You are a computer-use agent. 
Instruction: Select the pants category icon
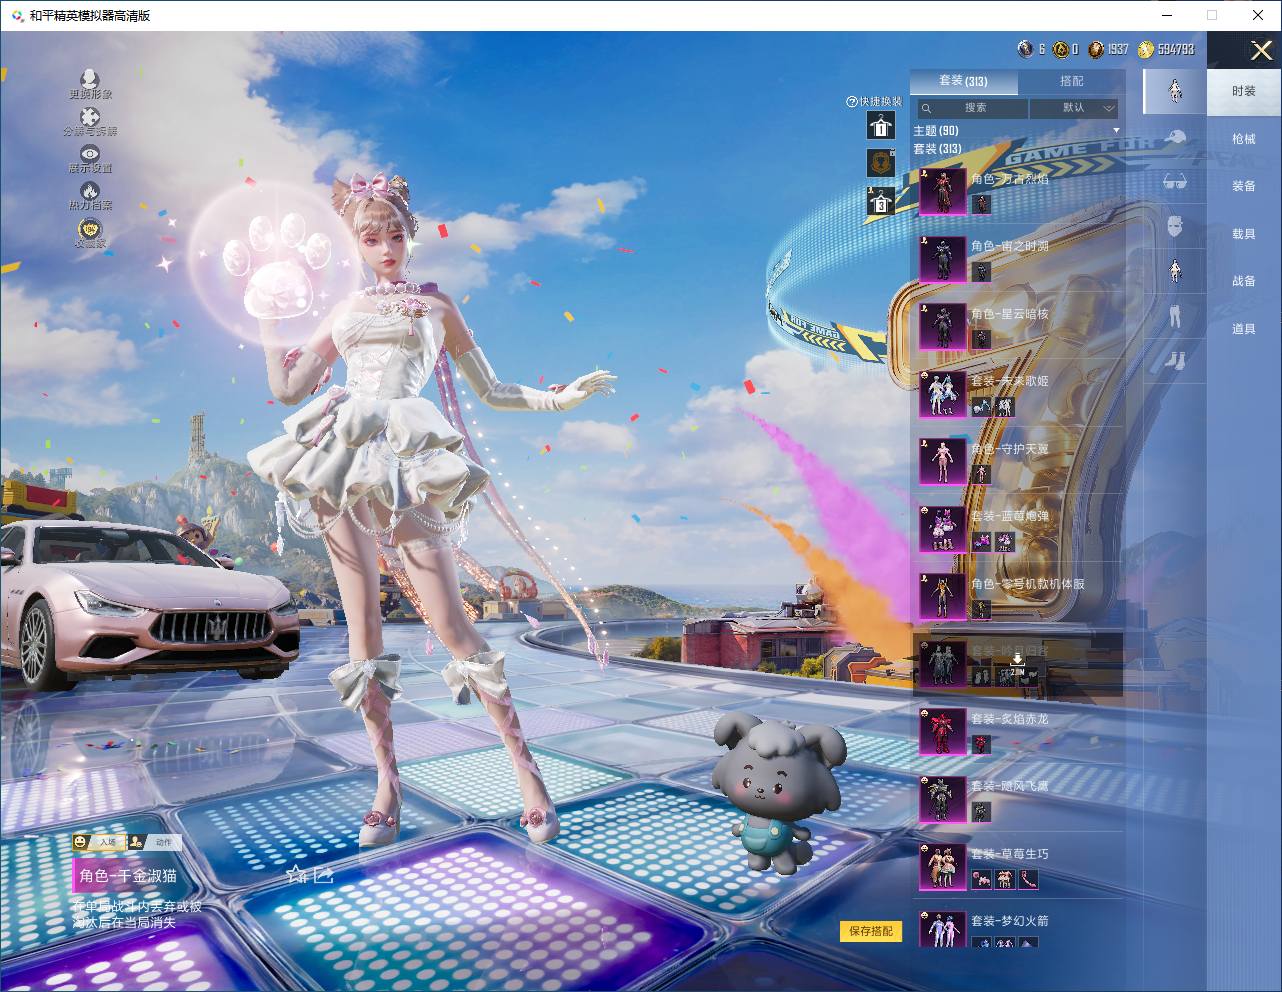[x=1175, y=316]
